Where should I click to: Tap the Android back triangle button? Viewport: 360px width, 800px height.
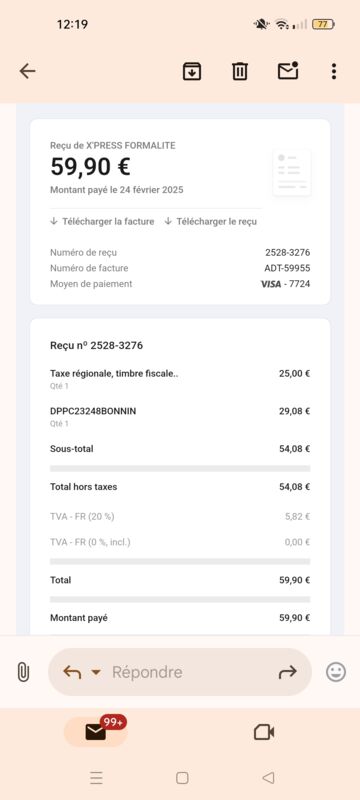(x=268, y=778)
